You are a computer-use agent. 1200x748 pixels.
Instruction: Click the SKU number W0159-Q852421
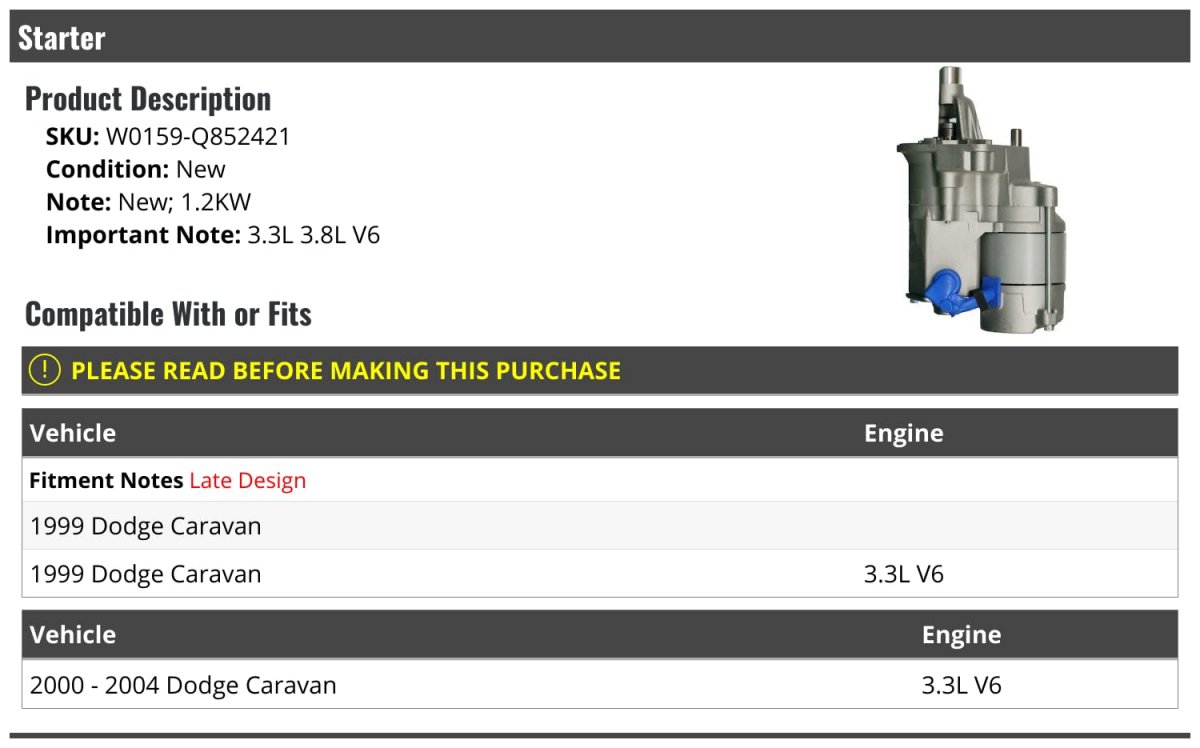[x=198, y=136]
